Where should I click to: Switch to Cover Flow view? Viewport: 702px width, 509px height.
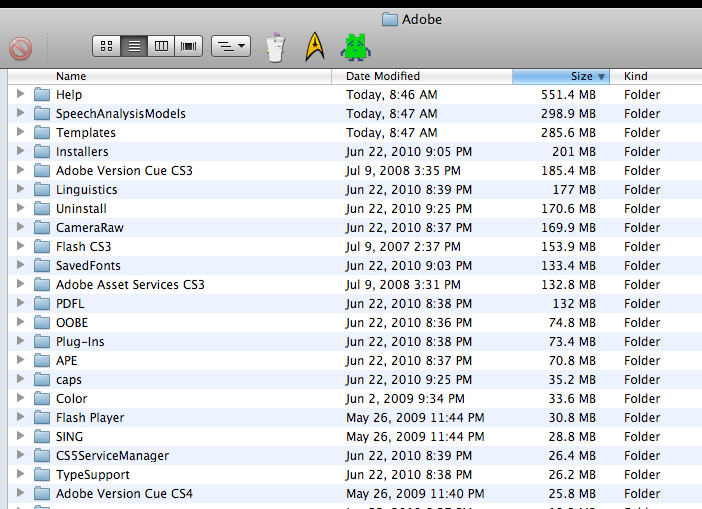(x=188, y=46)
